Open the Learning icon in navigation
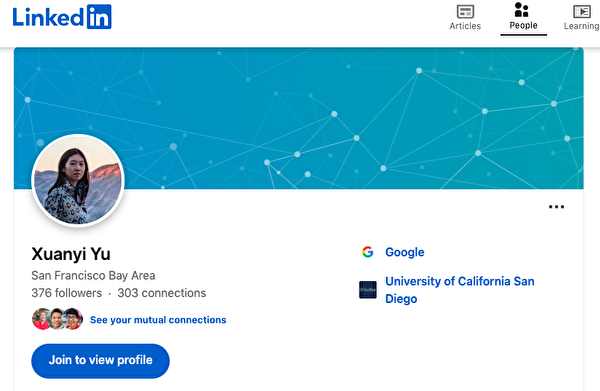This screenshot has width=600, height=391. point(582,11)
